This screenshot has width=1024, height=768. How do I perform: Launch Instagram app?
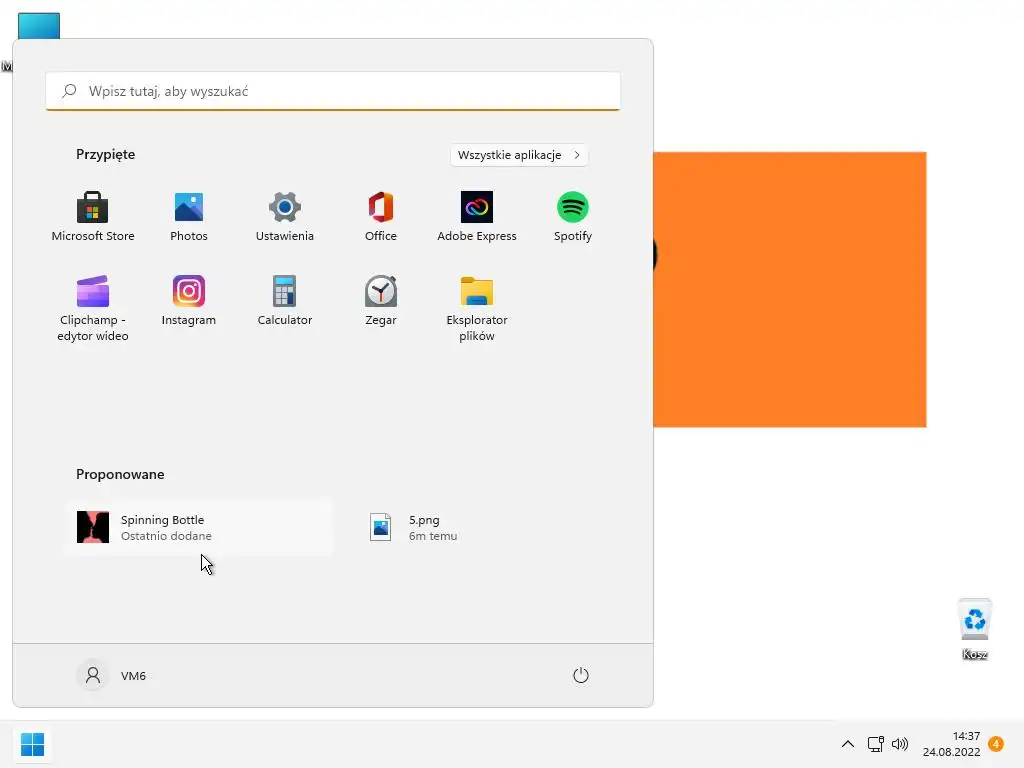point(189,301)
